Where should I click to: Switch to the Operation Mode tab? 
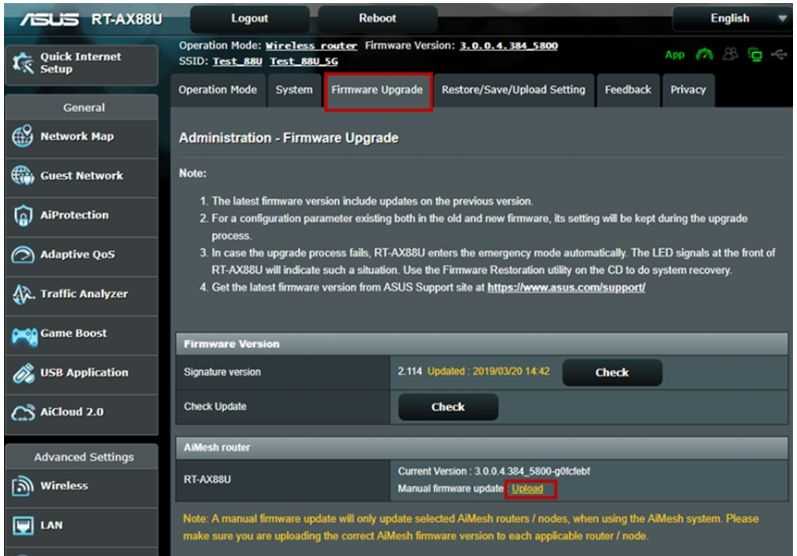click(x=218, y=90)
